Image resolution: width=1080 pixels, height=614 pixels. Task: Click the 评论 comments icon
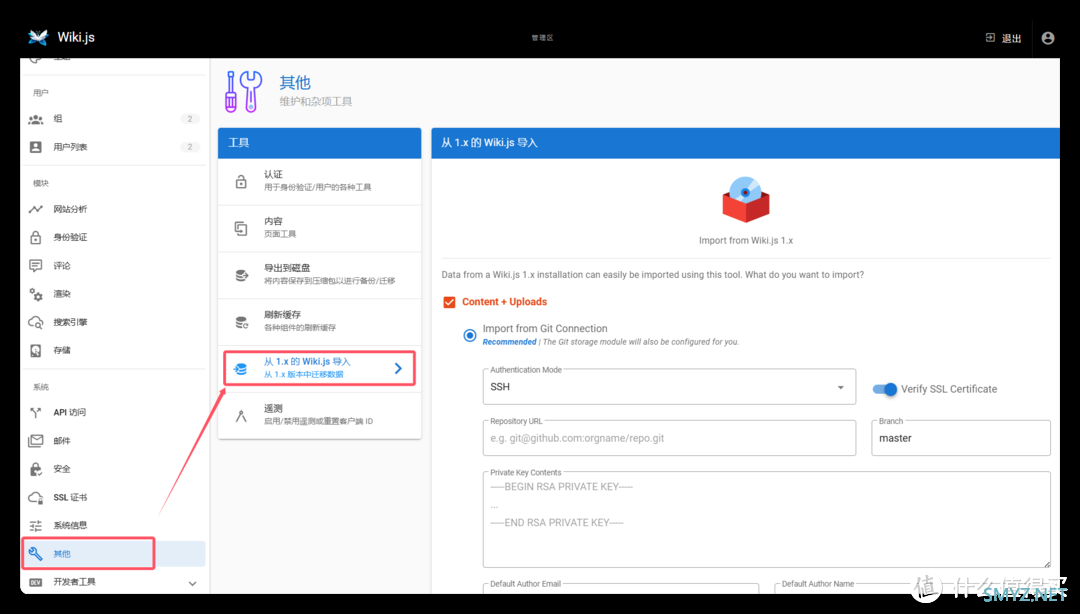(36, 265)
